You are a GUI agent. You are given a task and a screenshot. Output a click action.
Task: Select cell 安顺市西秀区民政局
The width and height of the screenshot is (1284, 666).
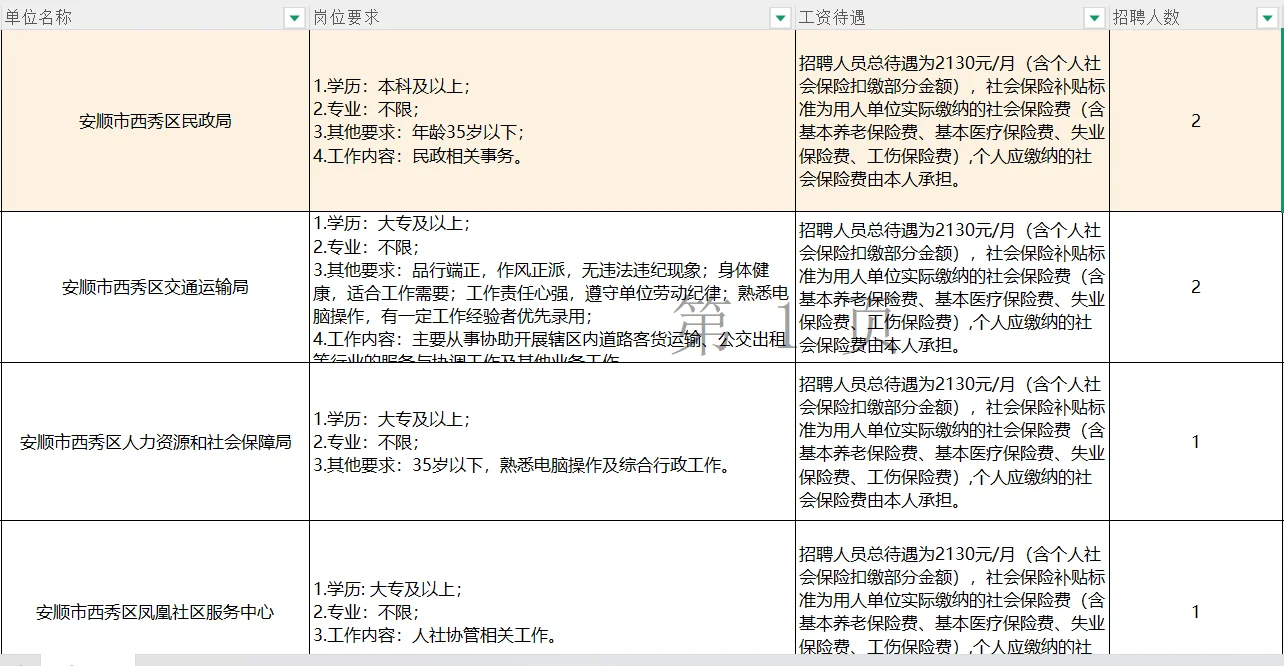click(x=154, y=121)
